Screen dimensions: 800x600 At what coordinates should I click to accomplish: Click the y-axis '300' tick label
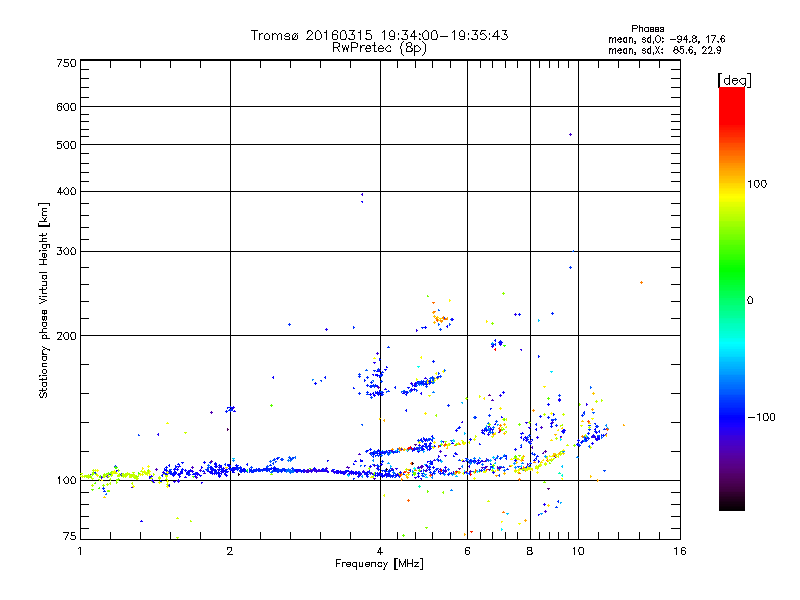coord(66,251)
